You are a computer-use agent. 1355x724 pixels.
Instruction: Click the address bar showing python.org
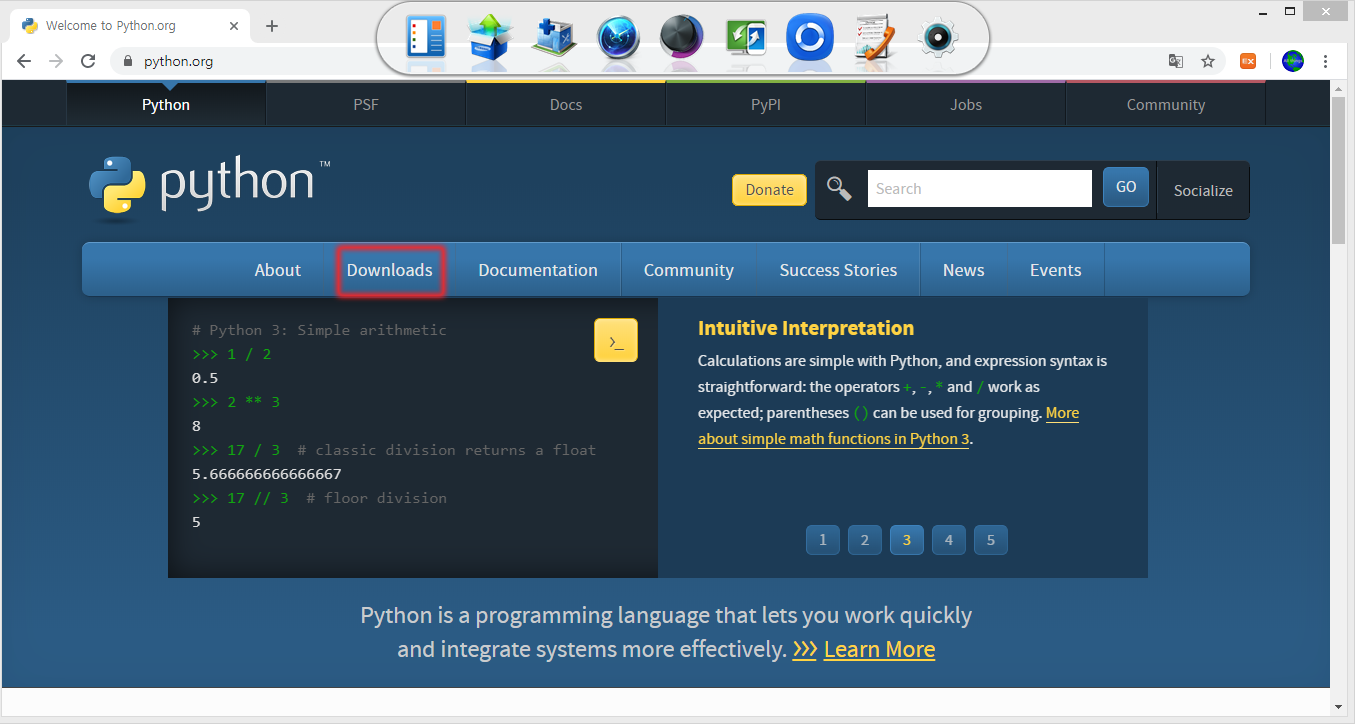(x=640, y=61)
